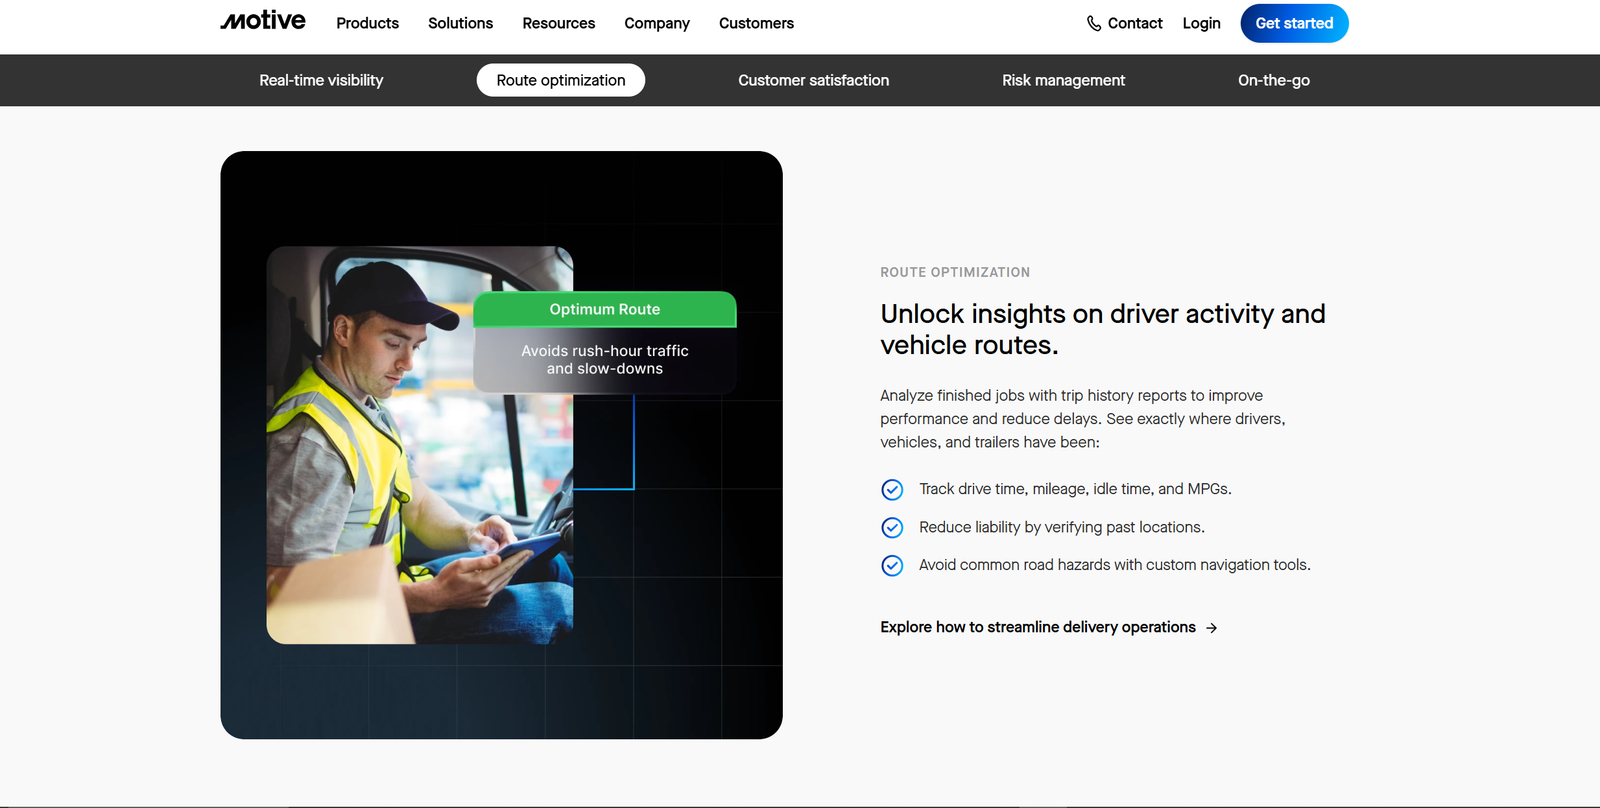Go to the Customers page
This screenshot has width=1600, height=808.
756,23
